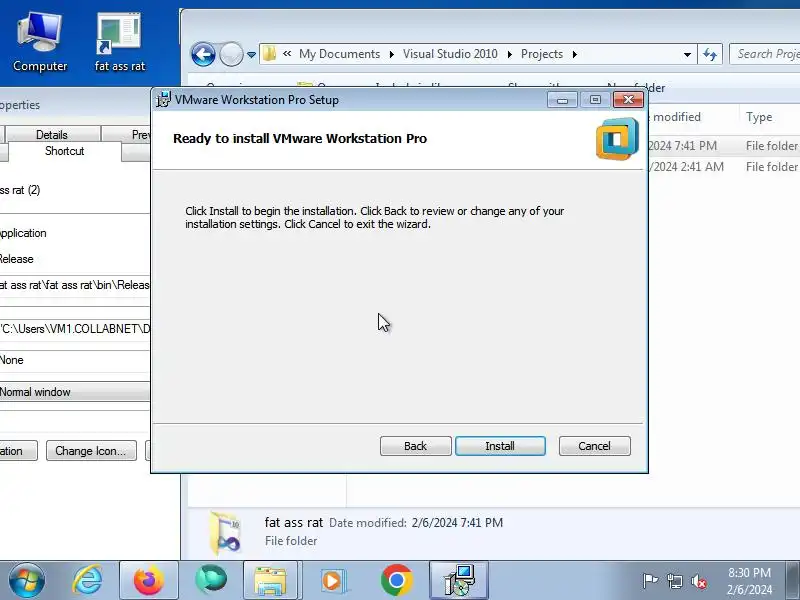The width and height of the screenshot is (800, 600).
Task: Launch Google Chrome from taskbar
Action: click(x=396, y=581)
